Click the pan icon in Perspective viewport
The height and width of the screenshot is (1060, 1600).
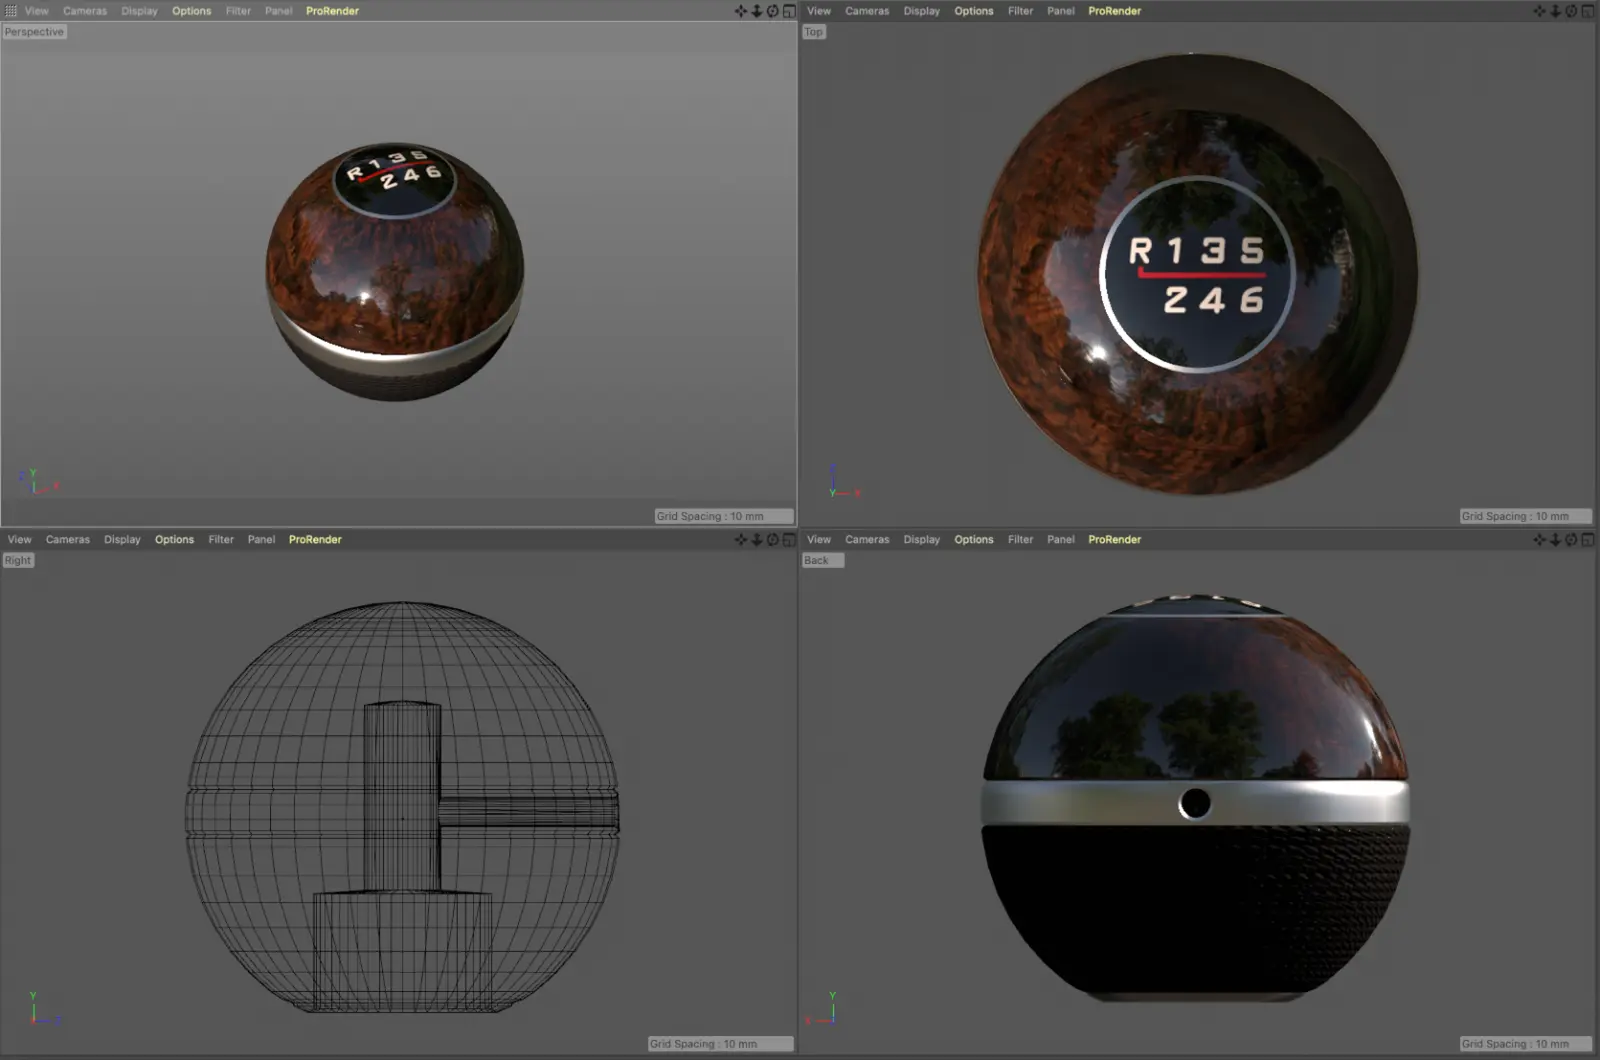pyautogui.click(x=740, y=11)
